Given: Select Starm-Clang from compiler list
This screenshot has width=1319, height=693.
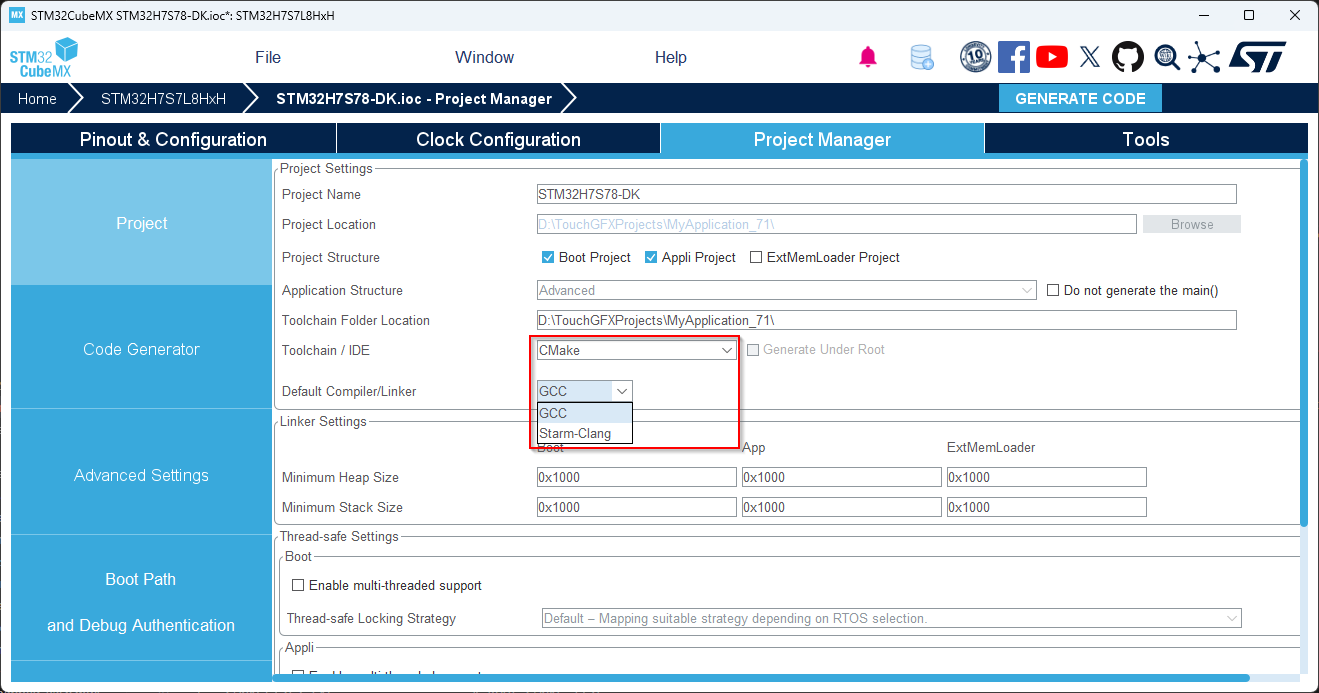Looking at the screenshot, I should [575, 433].
